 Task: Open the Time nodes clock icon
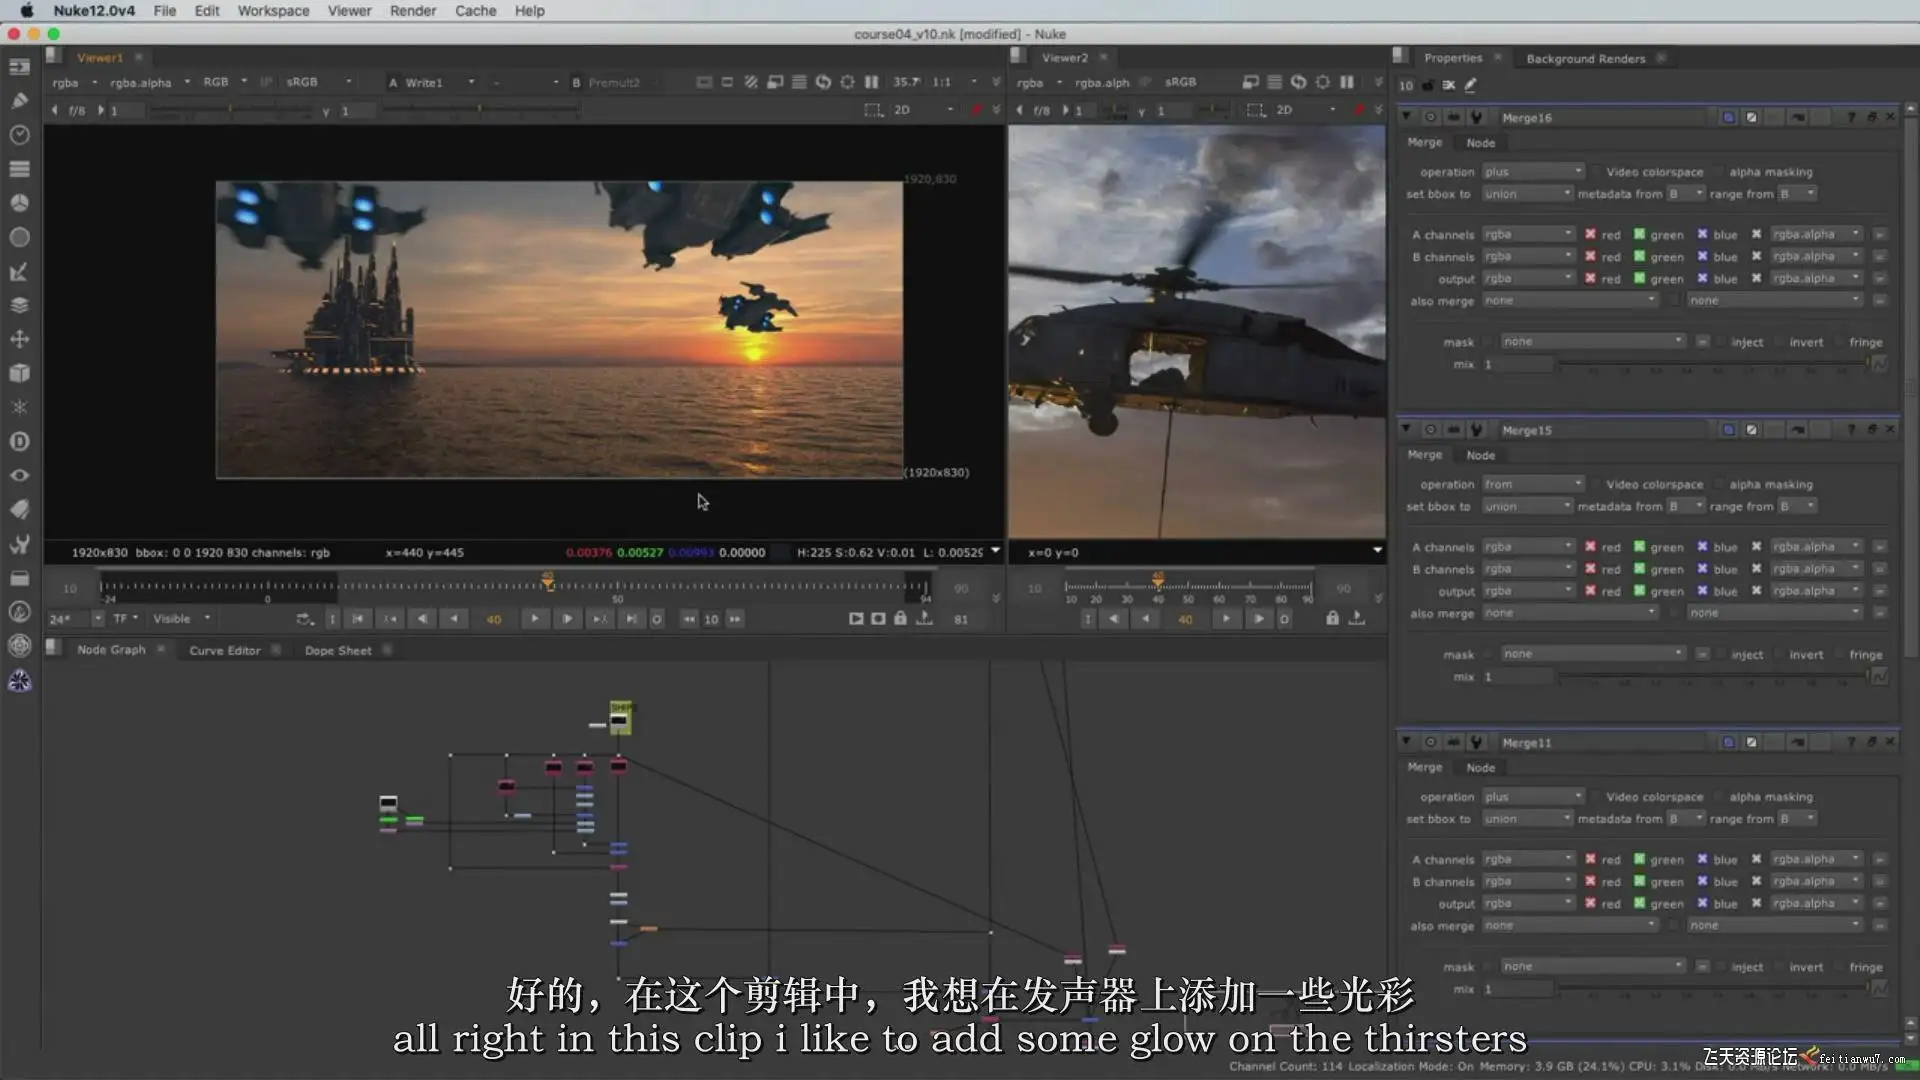19,134
